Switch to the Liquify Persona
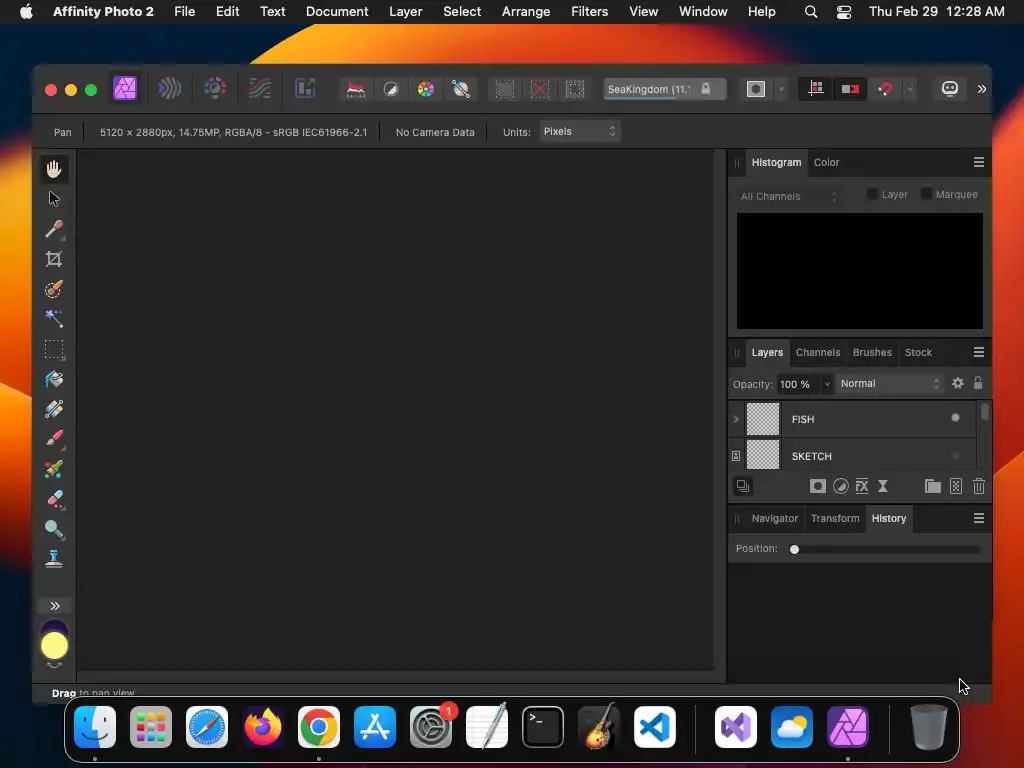The image size is (1024, 768). pyautogui.click(x=170, y=88)
